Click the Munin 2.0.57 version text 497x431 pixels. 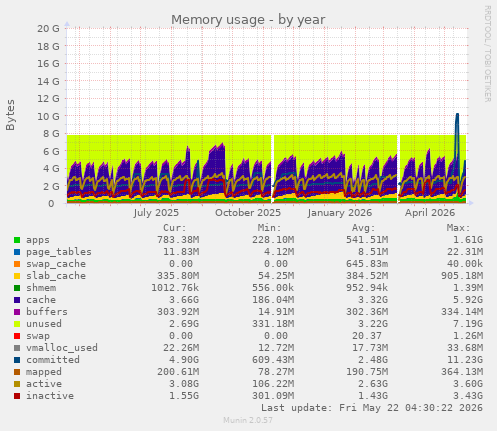248,420
